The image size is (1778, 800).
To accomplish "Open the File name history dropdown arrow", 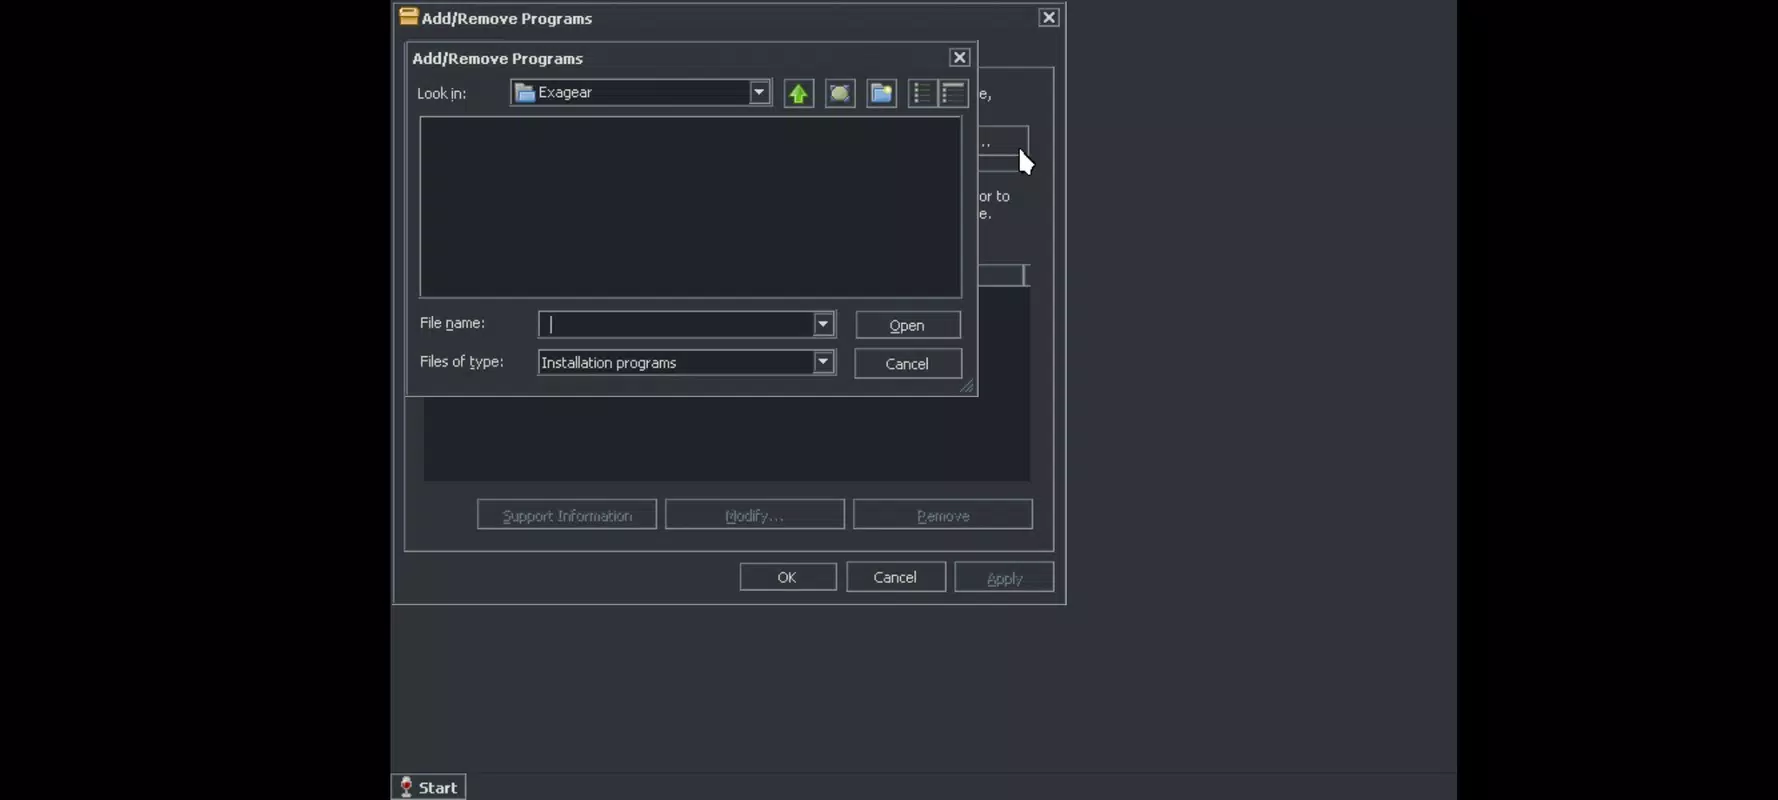I will click(x=822, y=324).
